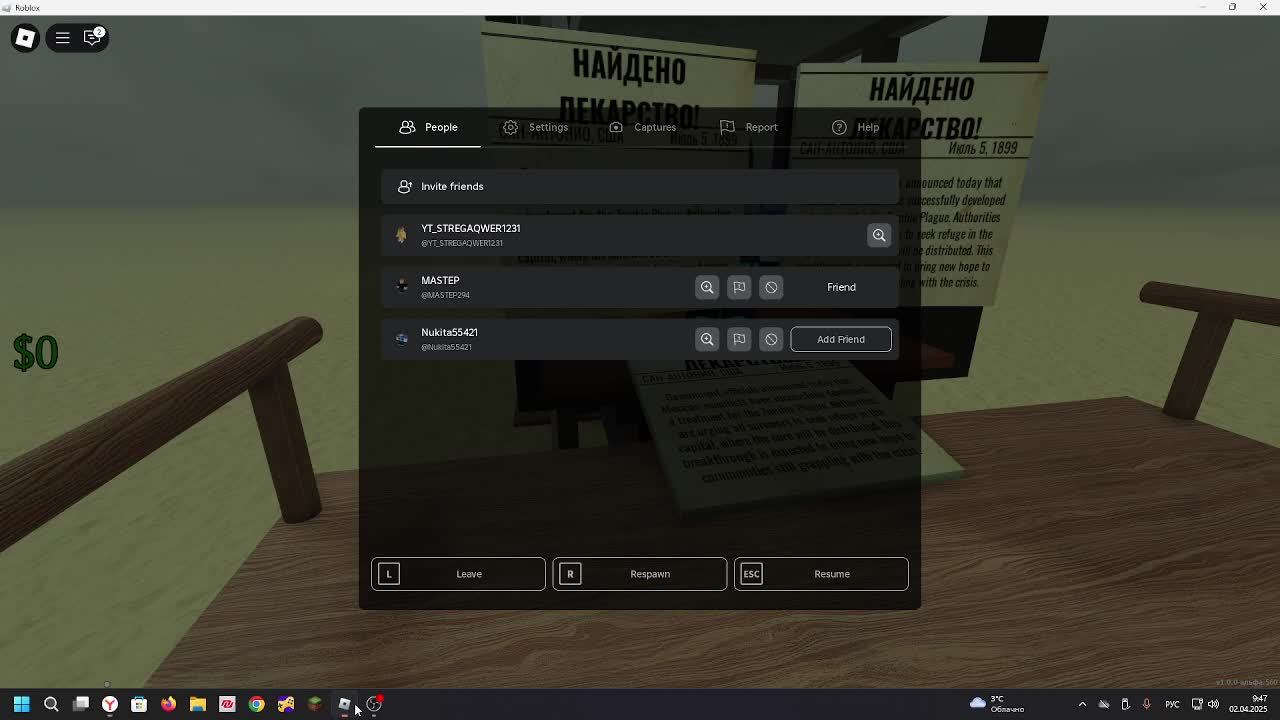The image size is (1280, 720).
Task: Resume the game
Action: (821, 574)
